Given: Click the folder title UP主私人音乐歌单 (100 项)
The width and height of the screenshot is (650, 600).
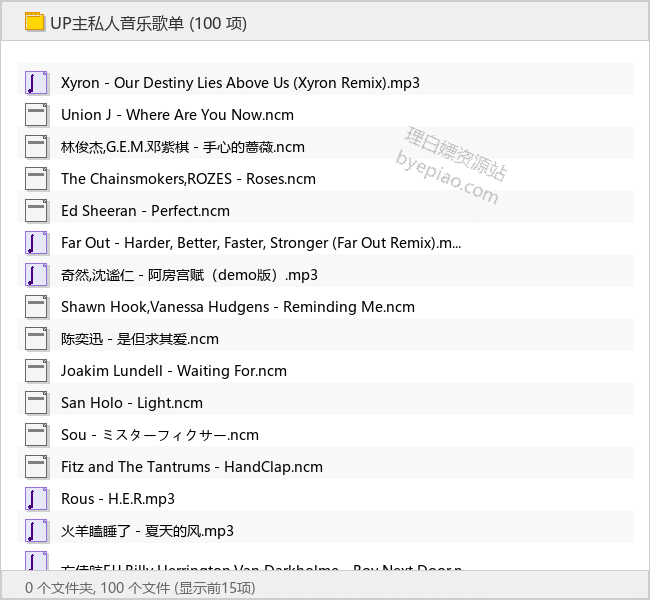Looking at the screenshot, I should point(148,23).
